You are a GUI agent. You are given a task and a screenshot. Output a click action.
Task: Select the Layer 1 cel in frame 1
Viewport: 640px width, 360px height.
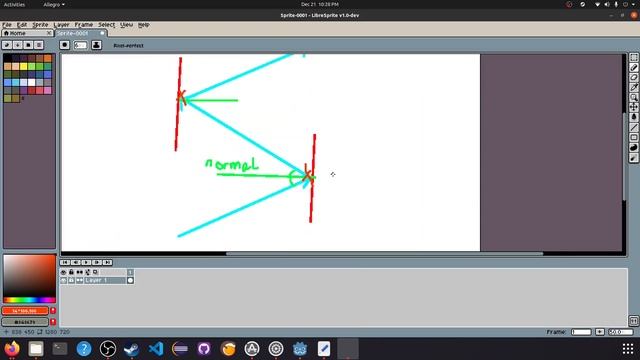130,280
